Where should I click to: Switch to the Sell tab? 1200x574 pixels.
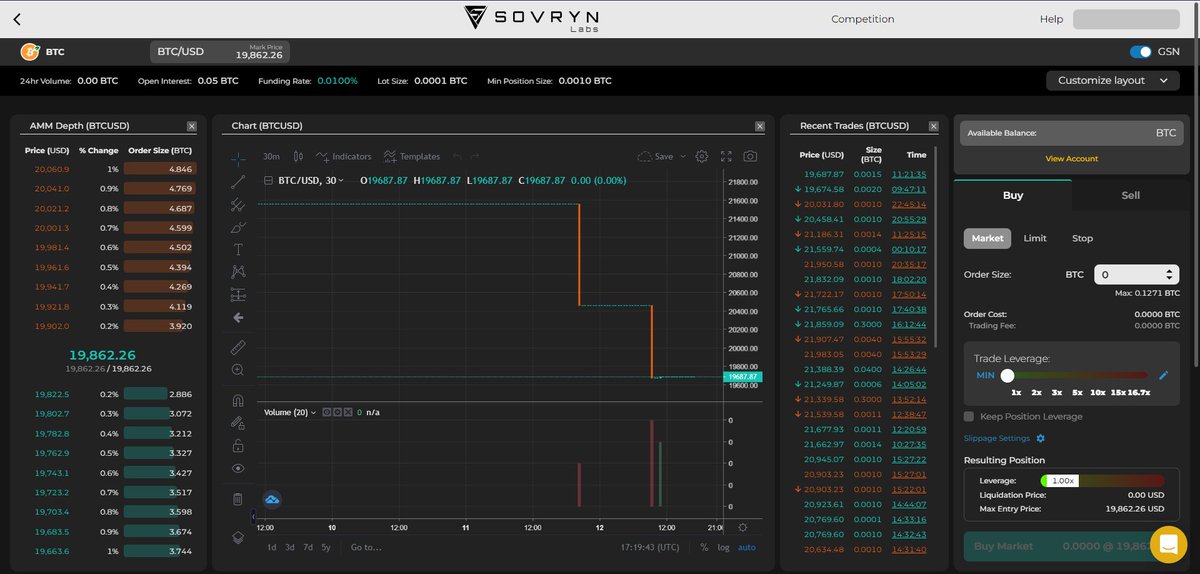tap(1130, 195)
